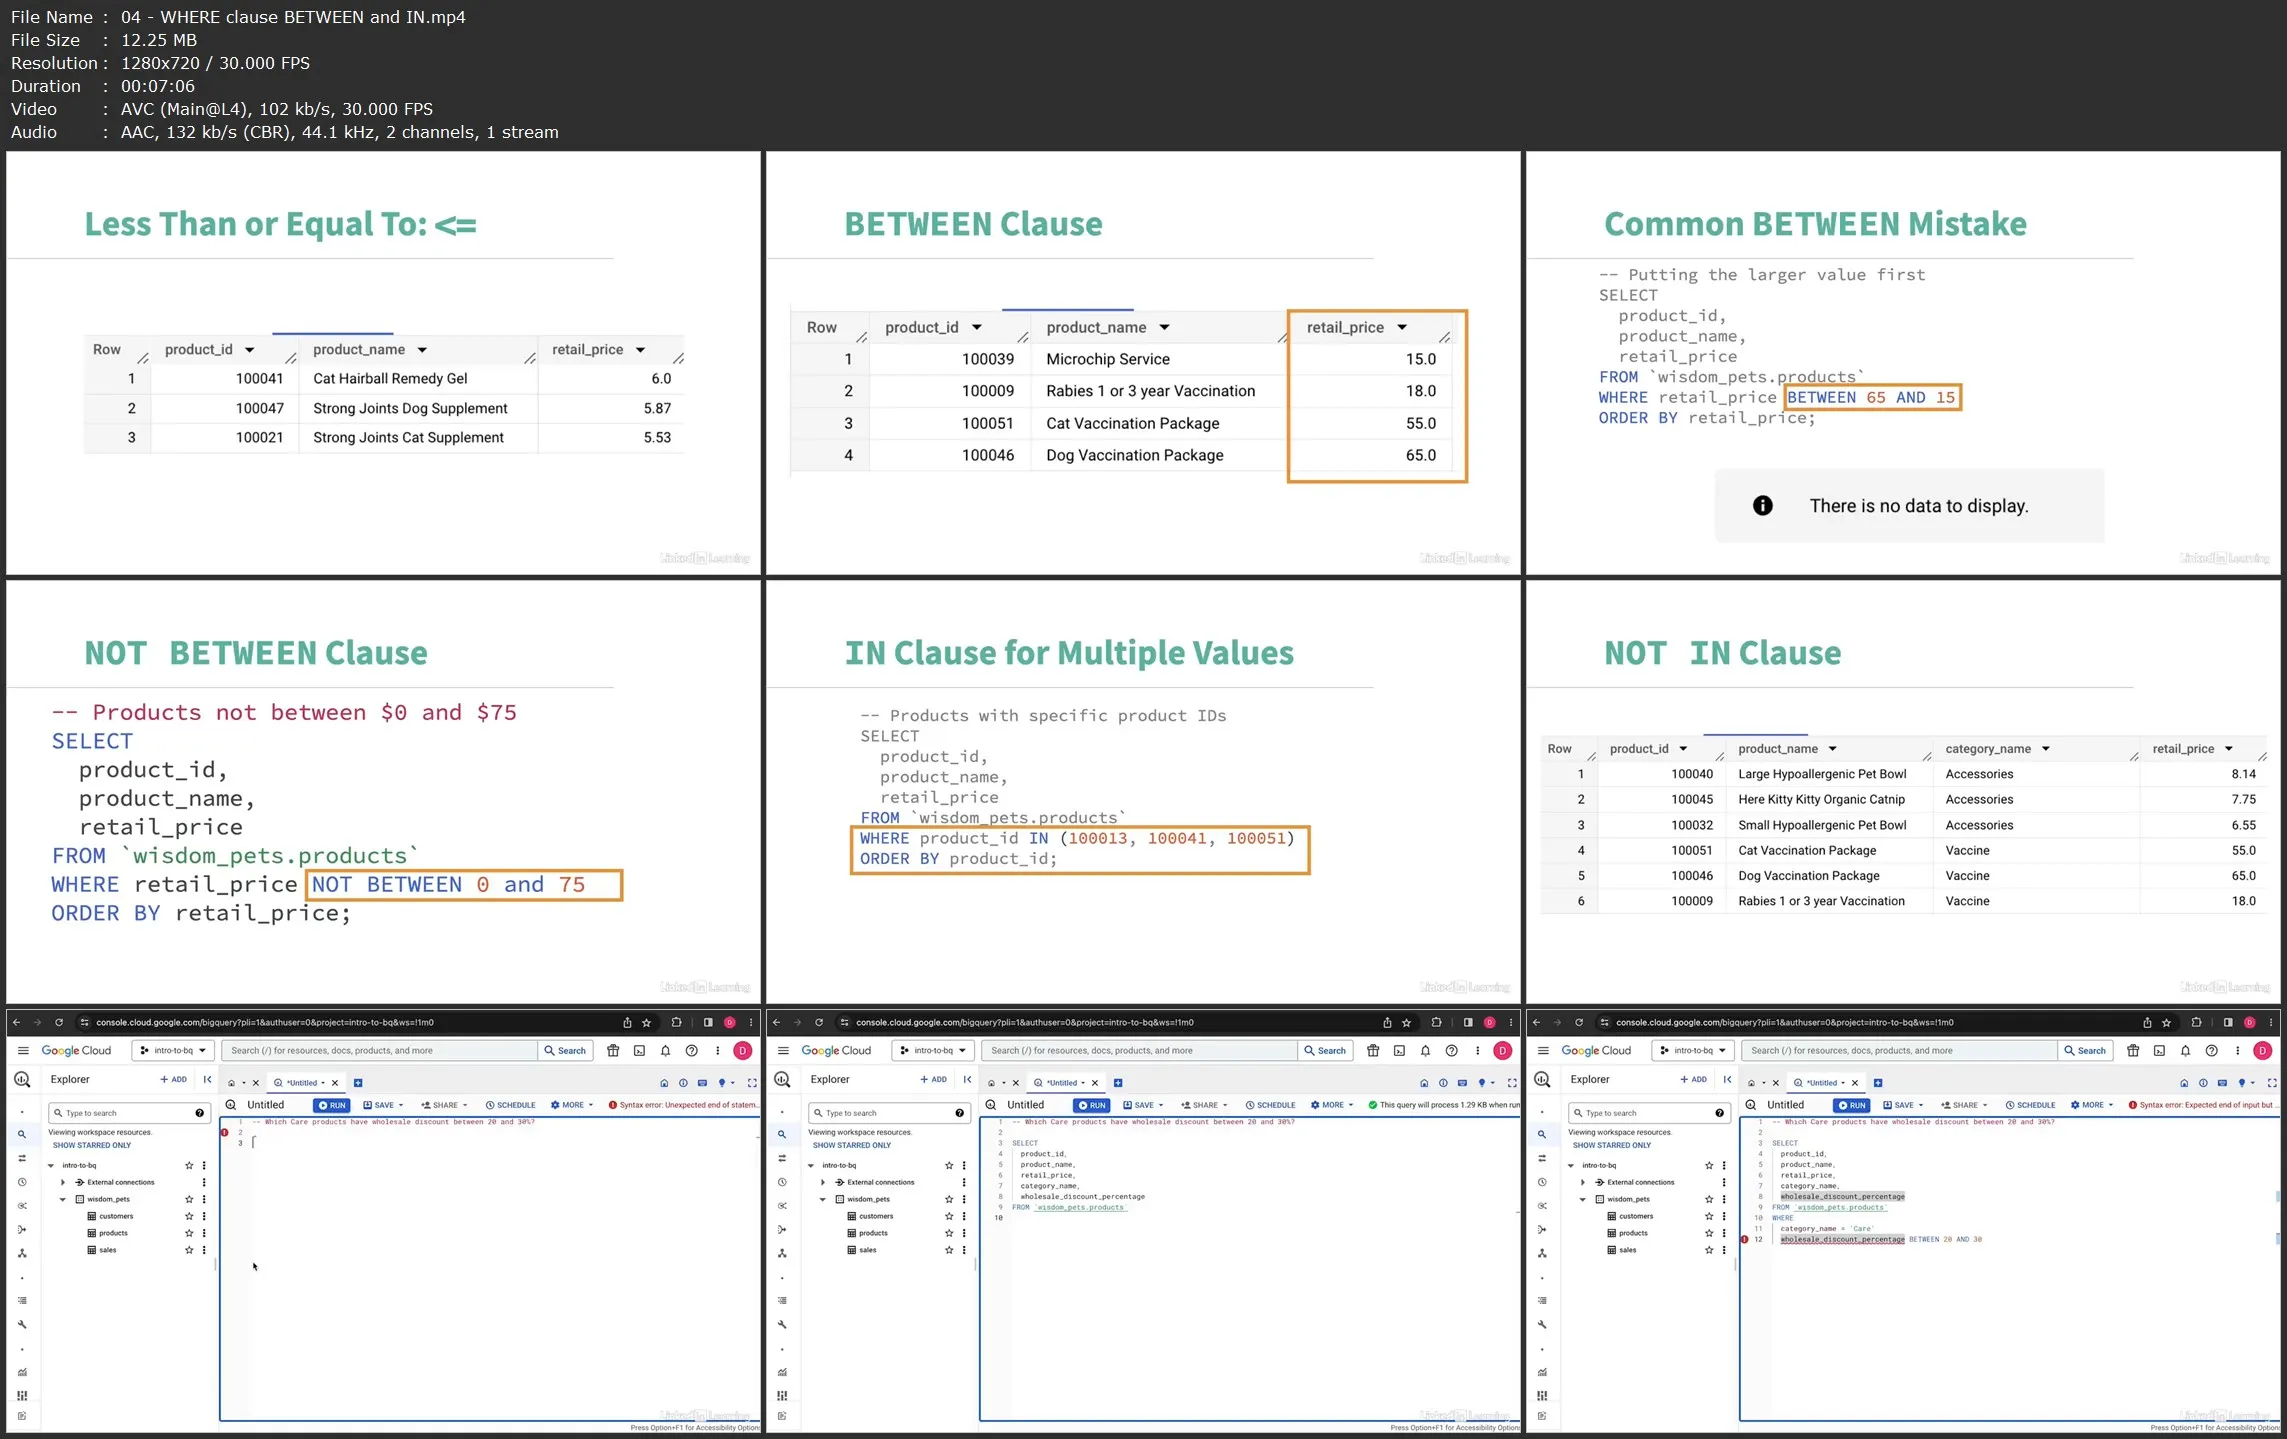Click bookmark star in empty-editor frame address bar
This screenshot has width=2287, height=1439.
pos(646,1022)
